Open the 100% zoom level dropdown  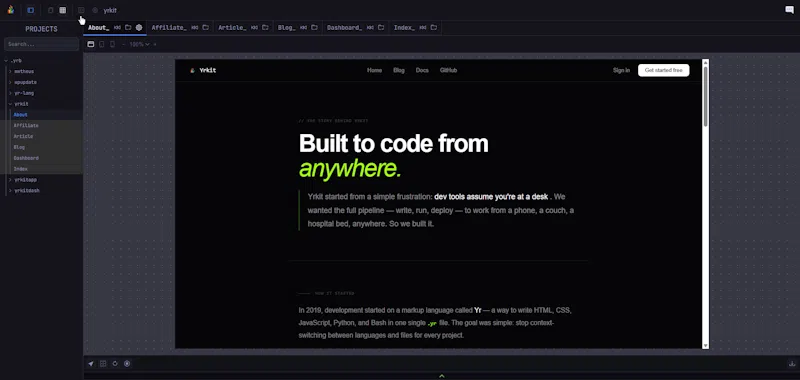(x=139, y=44)
